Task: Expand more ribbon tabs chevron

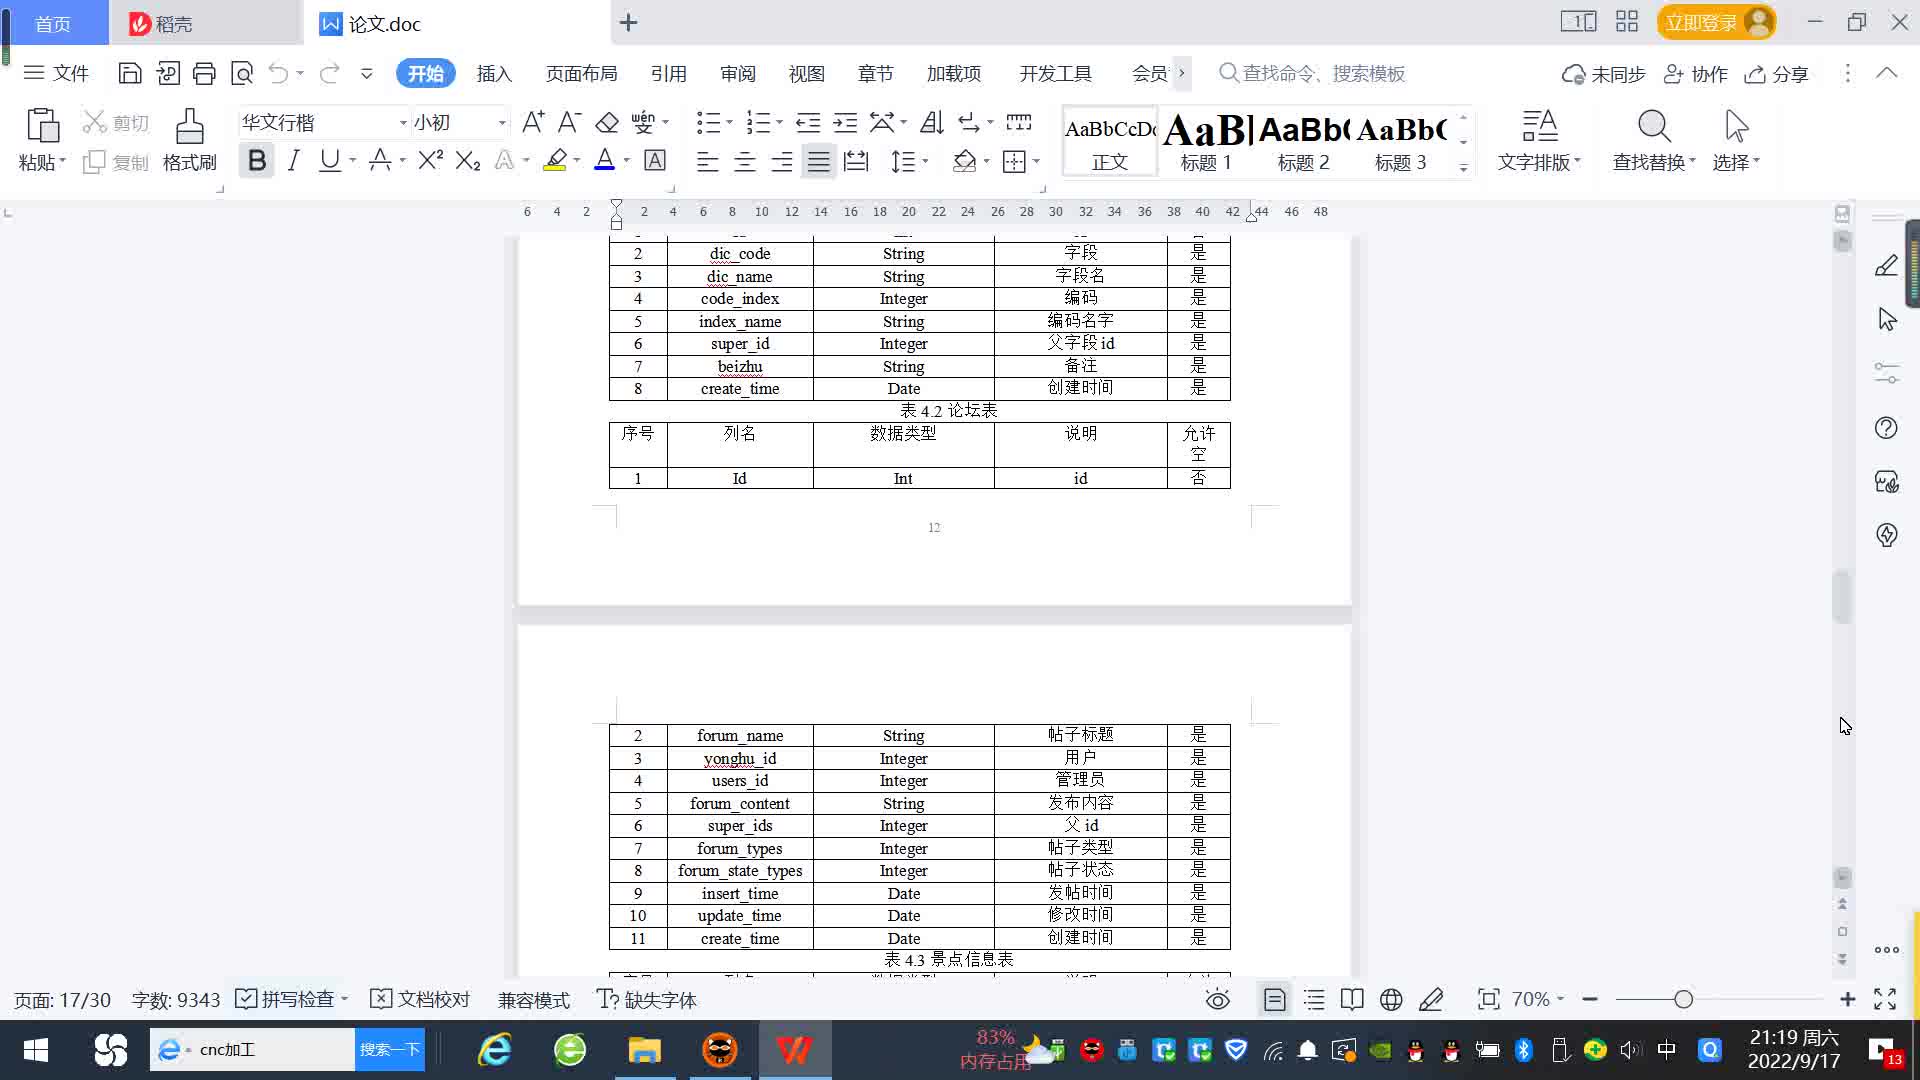Action: pyautogui.click(x=1182, y=73)
